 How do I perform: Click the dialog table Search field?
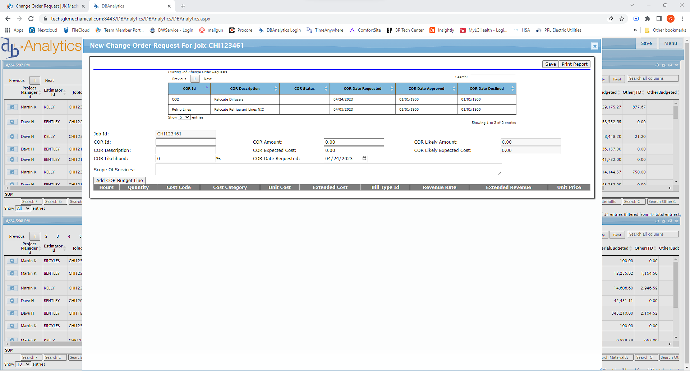(492, 77)
